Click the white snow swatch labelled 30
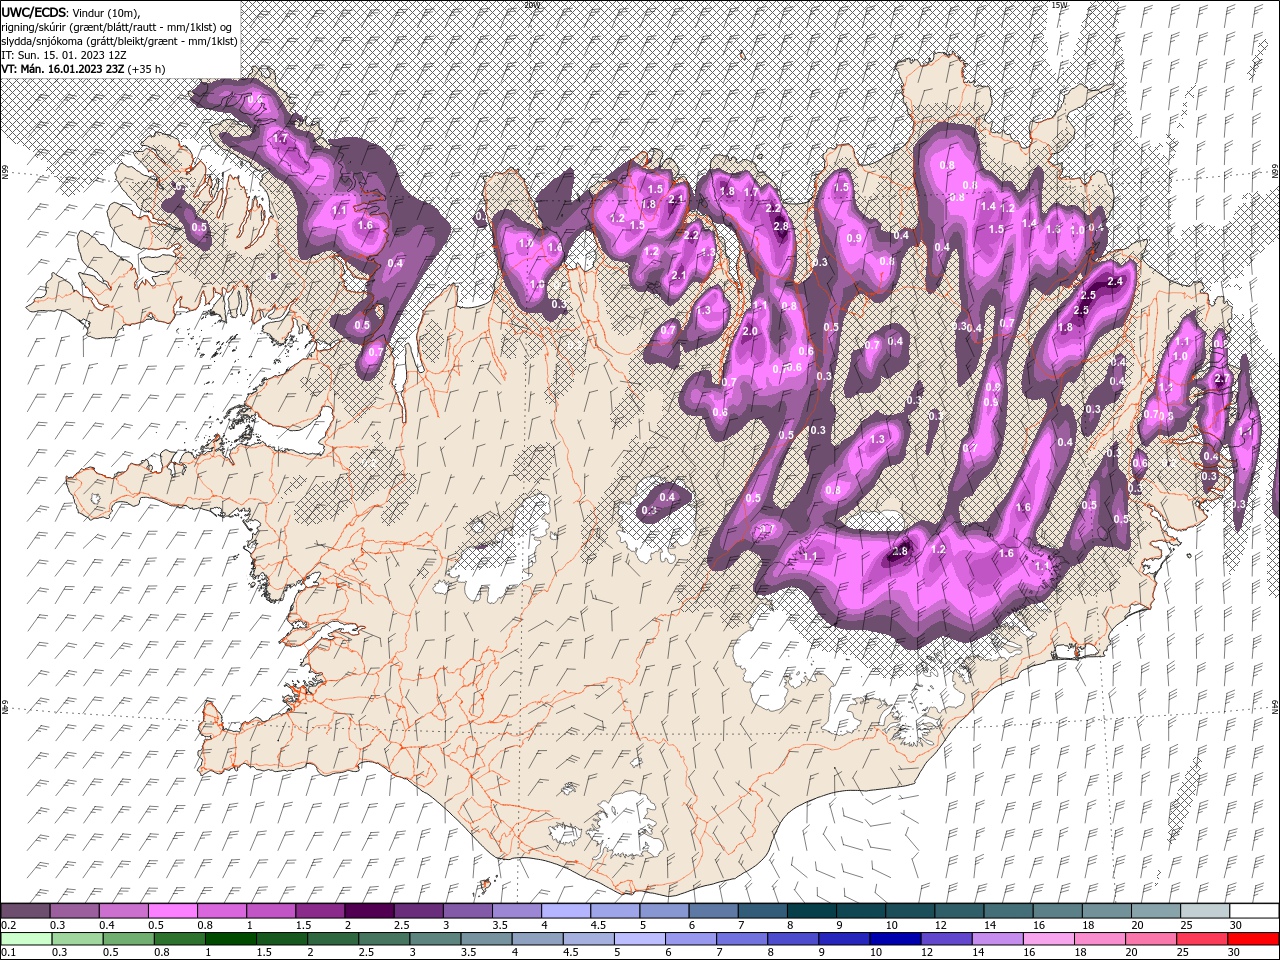This screenshot has width=1280, height=960. point(1253,911)
